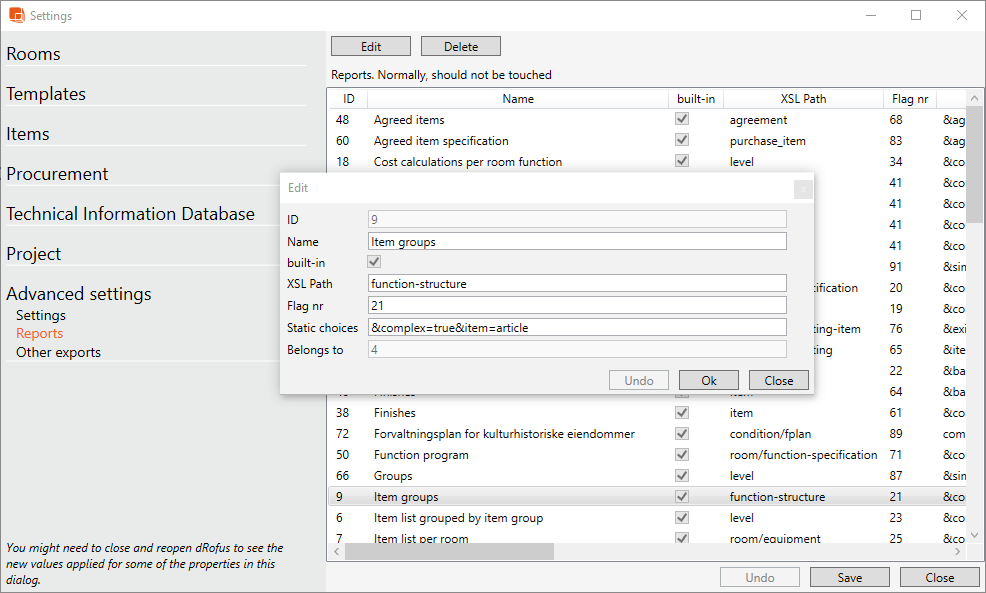Screen dimensions: 986x593
Task: Toggle built-in checkbox for Function program row
Action: 682,455
